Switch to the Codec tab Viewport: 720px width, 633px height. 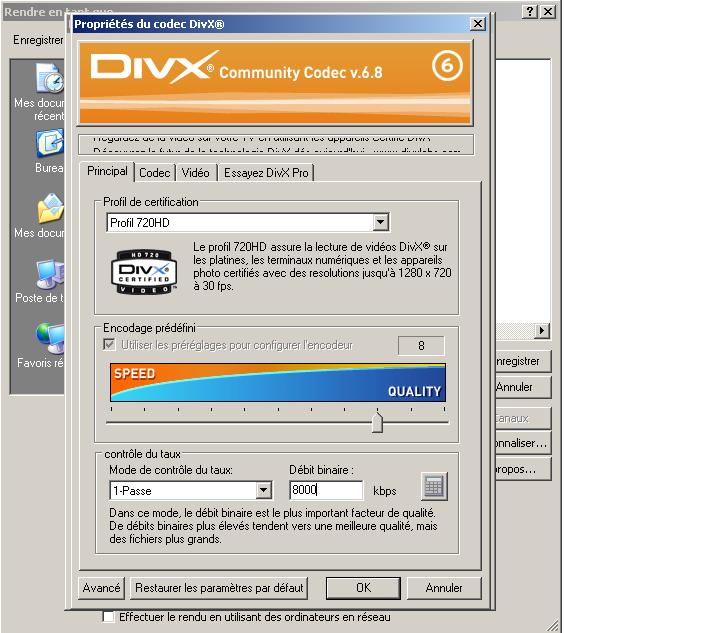155,173
